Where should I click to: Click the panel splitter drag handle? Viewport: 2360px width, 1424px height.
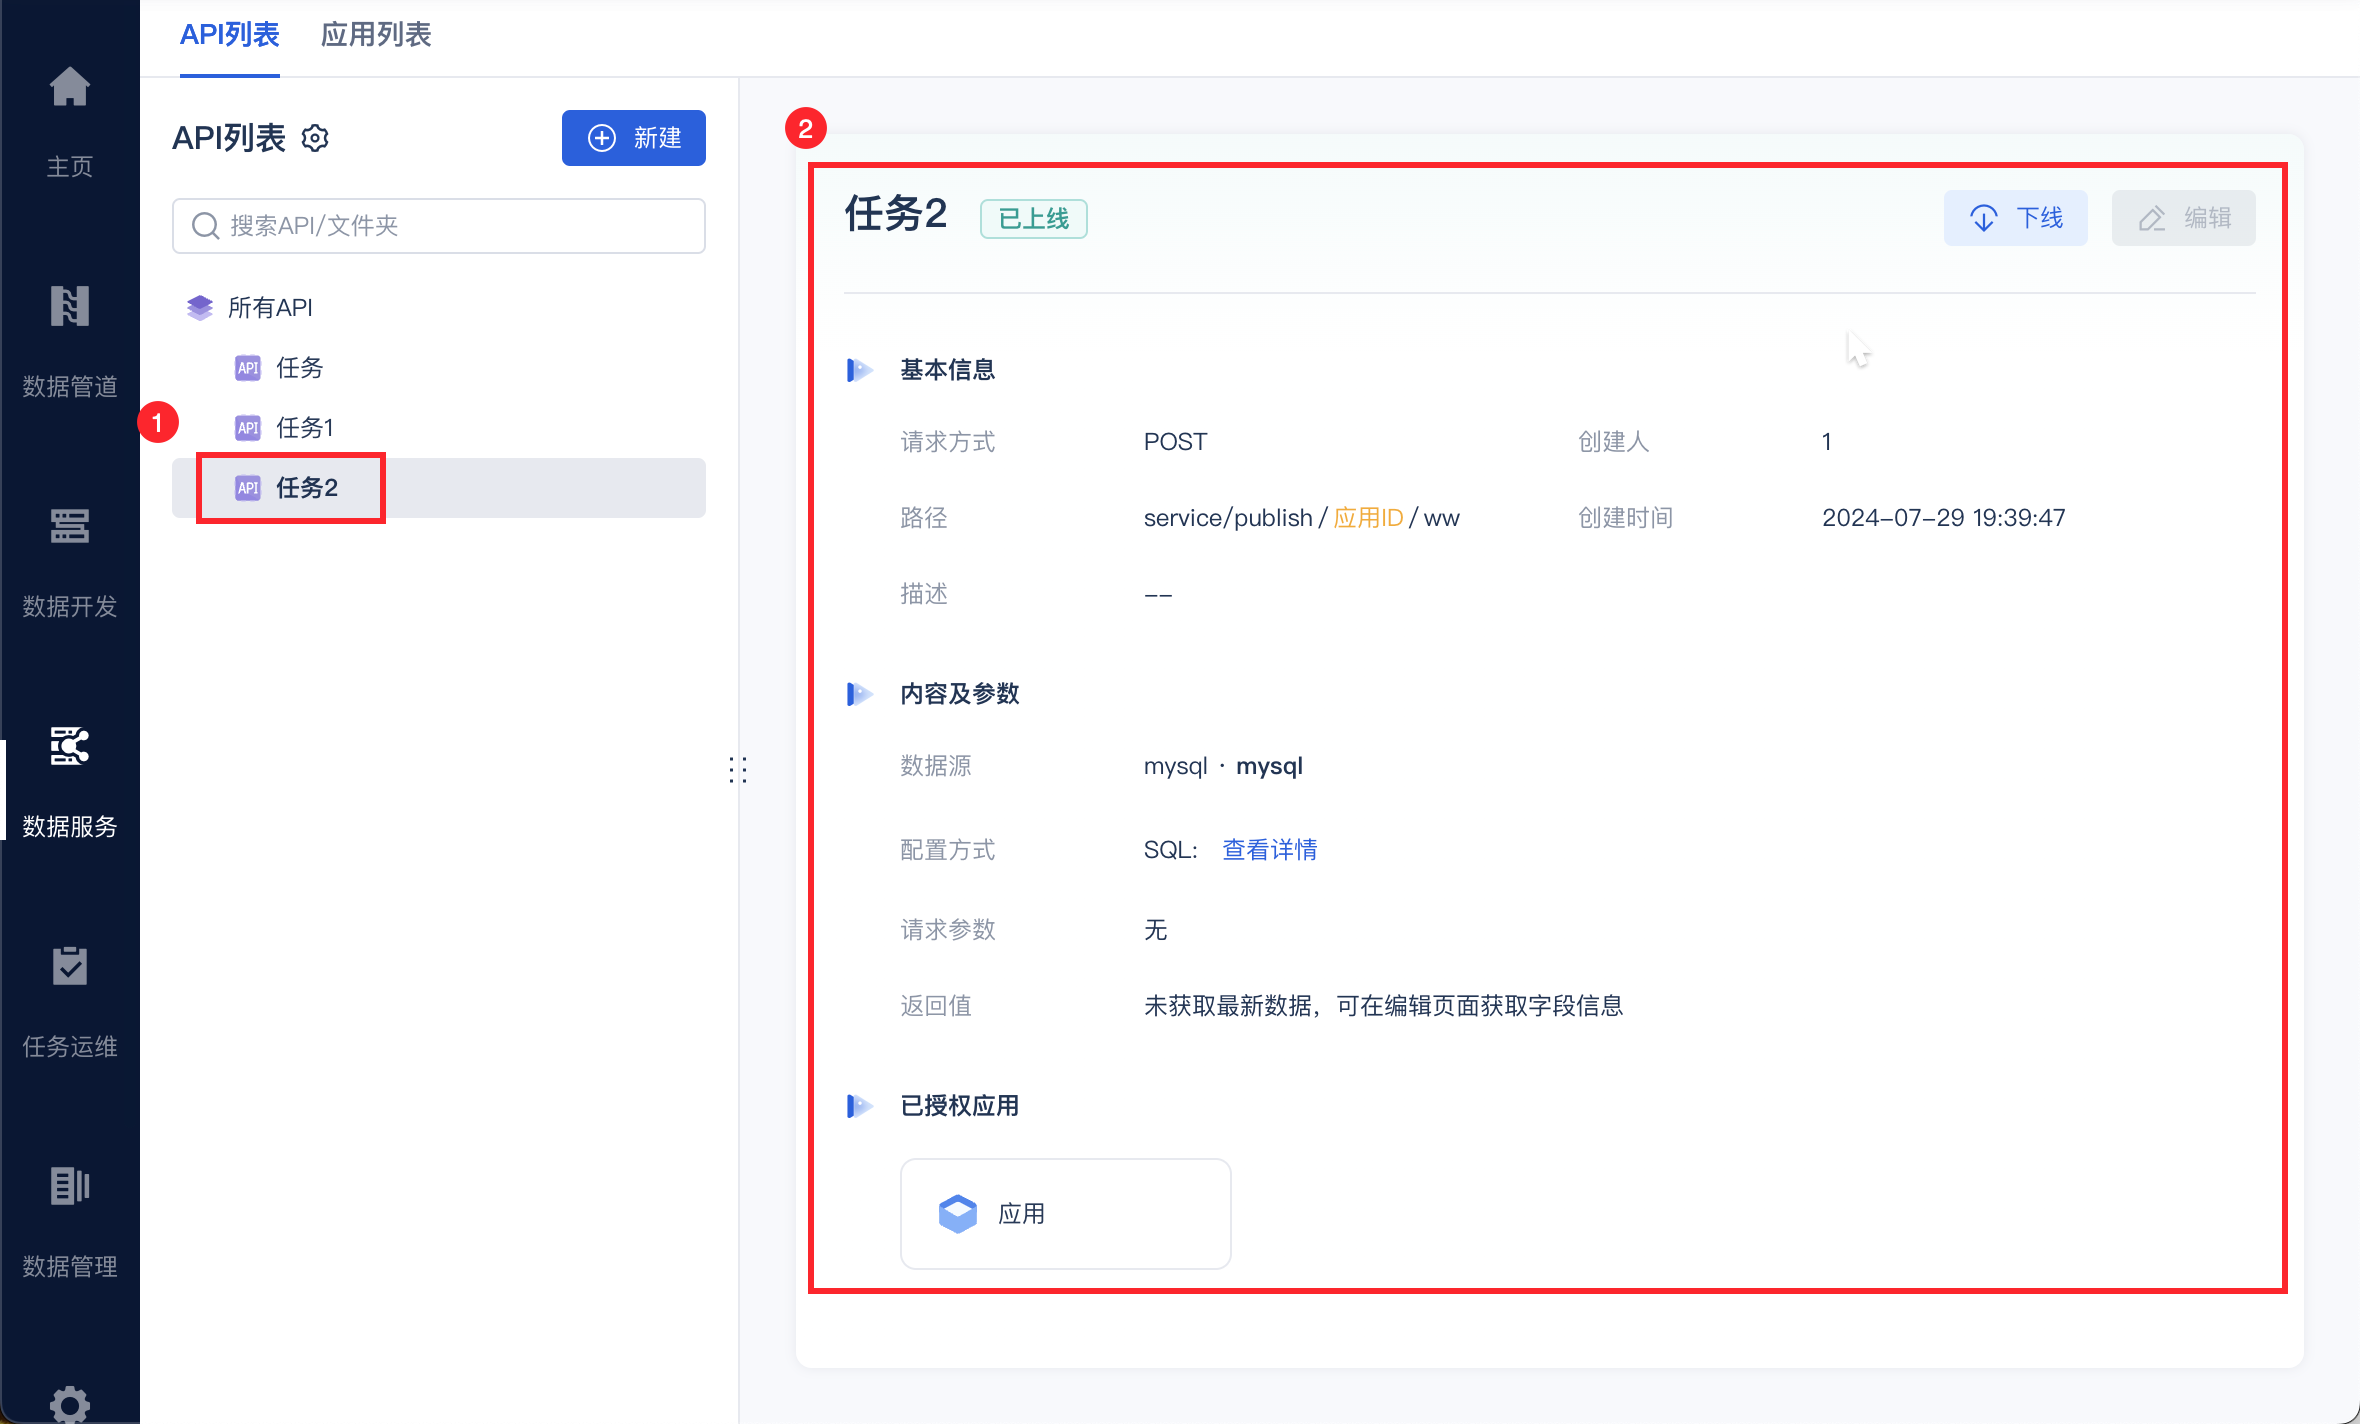[738, 770]
